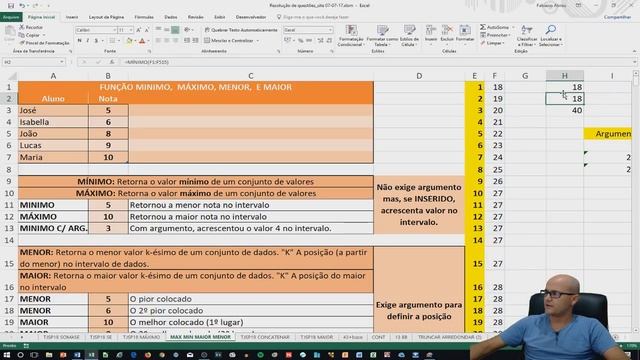Toggle Quebrar Texto Automaticamente

(241, 30)
